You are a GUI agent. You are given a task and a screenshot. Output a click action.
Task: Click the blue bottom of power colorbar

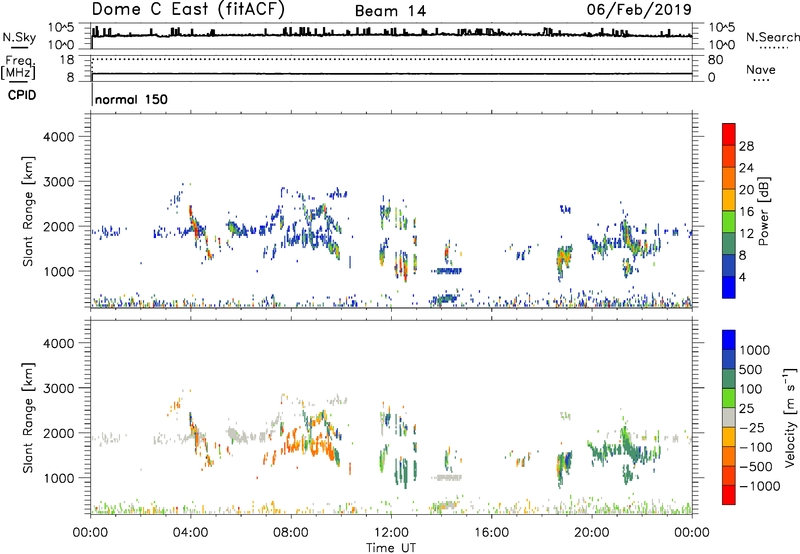point(729,287)
